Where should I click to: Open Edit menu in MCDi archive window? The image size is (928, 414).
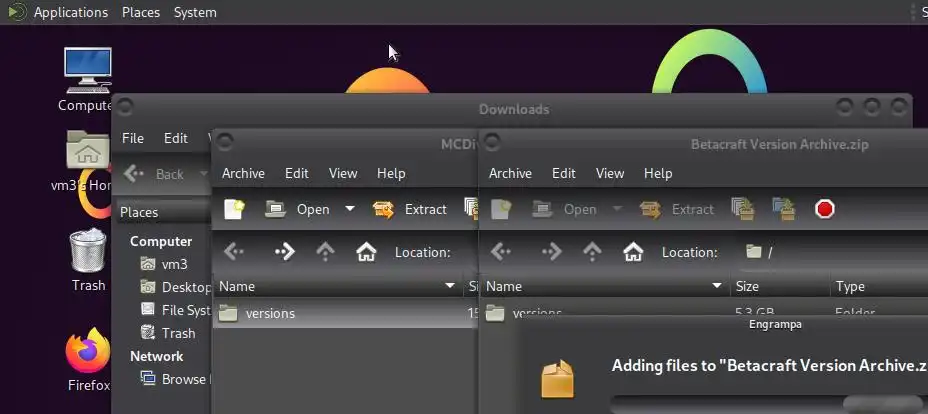297,173
